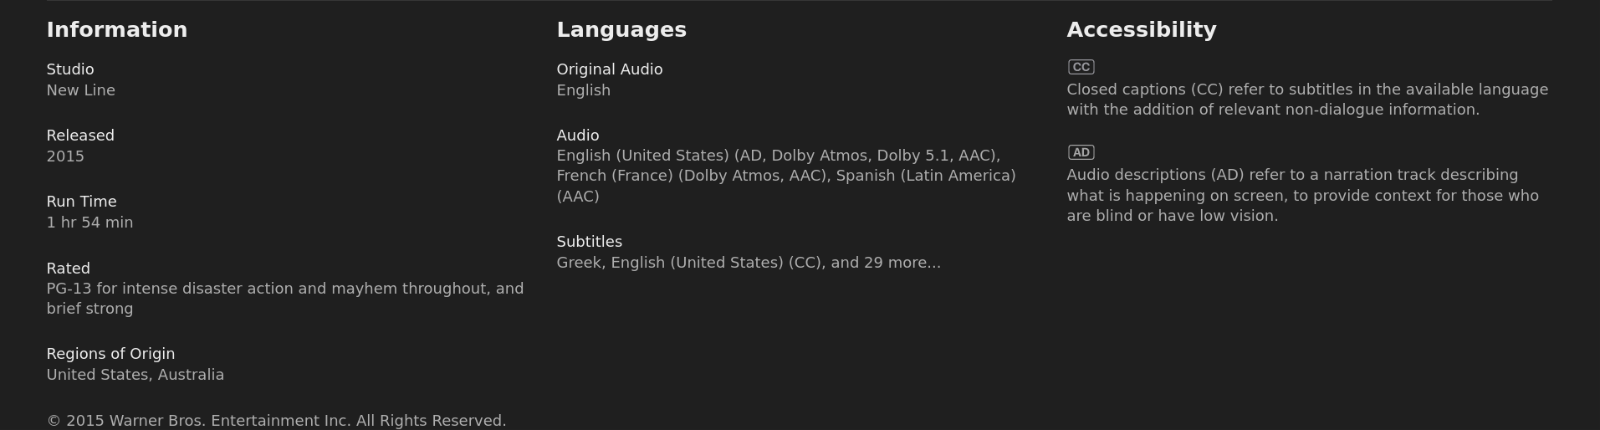This screenshot has width=1600, height=430.
Task: Click the Original Audio English value
Action: coord(584,90)
